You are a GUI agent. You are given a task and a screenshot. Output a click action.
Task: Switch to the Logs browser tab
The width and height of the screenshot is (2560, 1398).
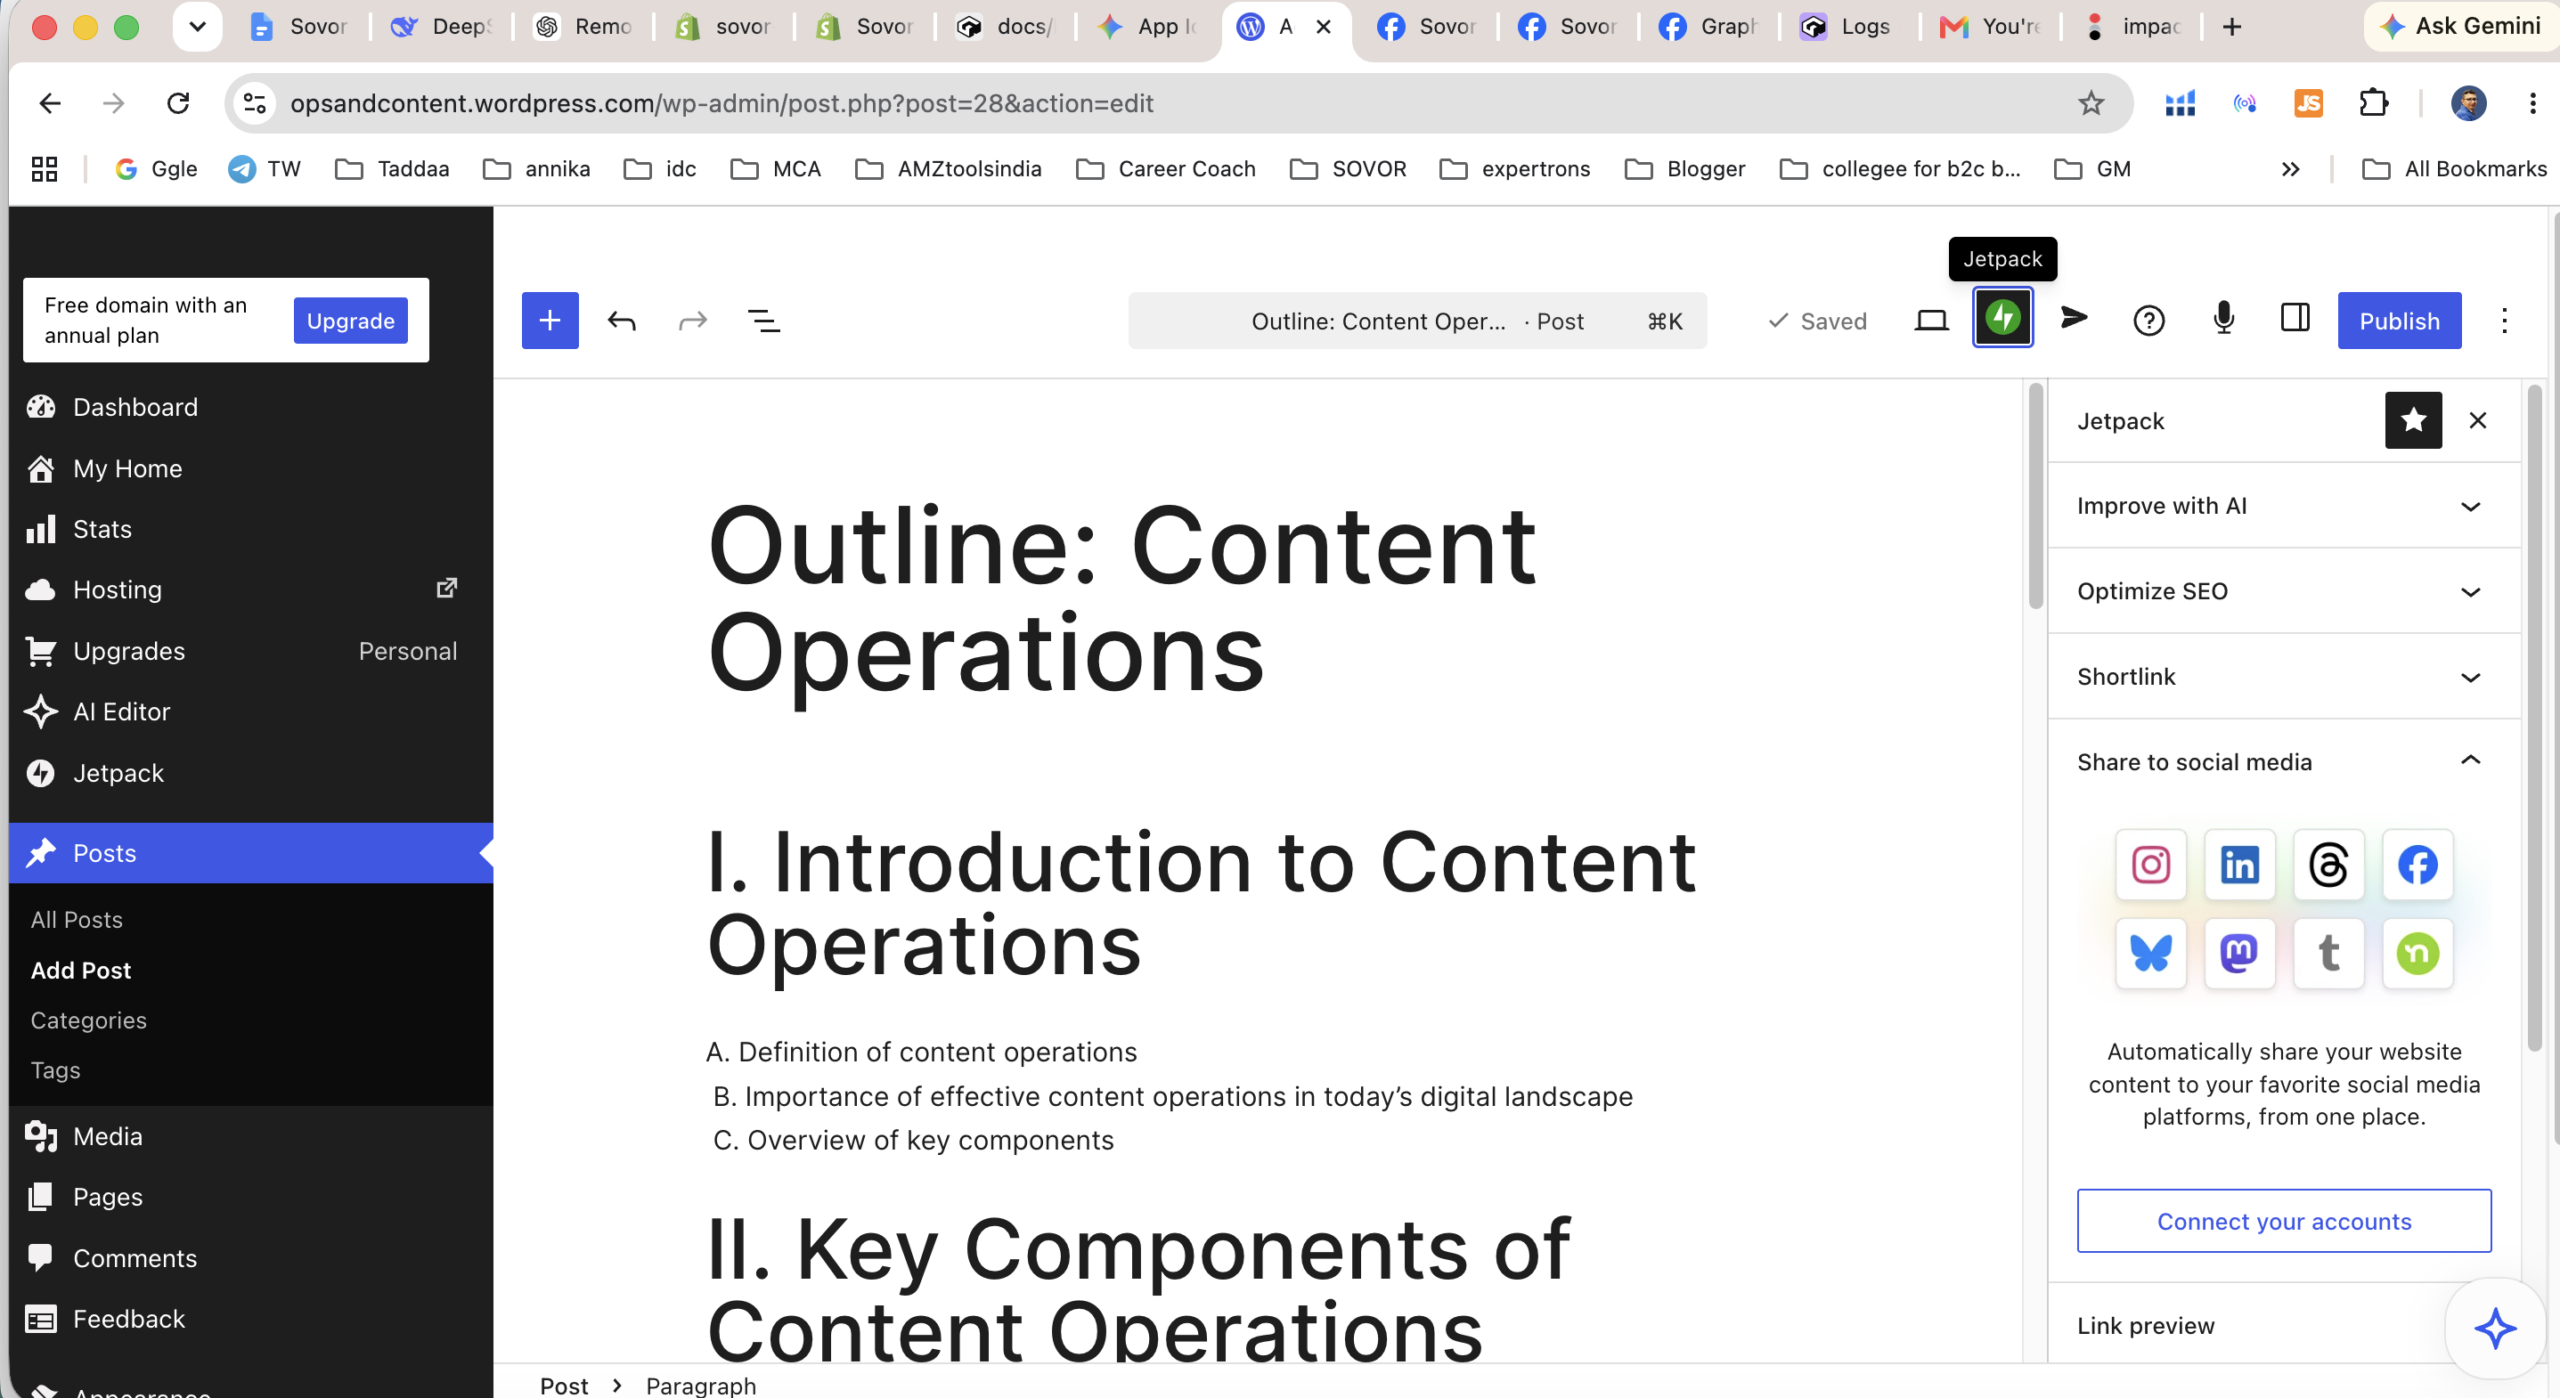(x=1847, y=27)
